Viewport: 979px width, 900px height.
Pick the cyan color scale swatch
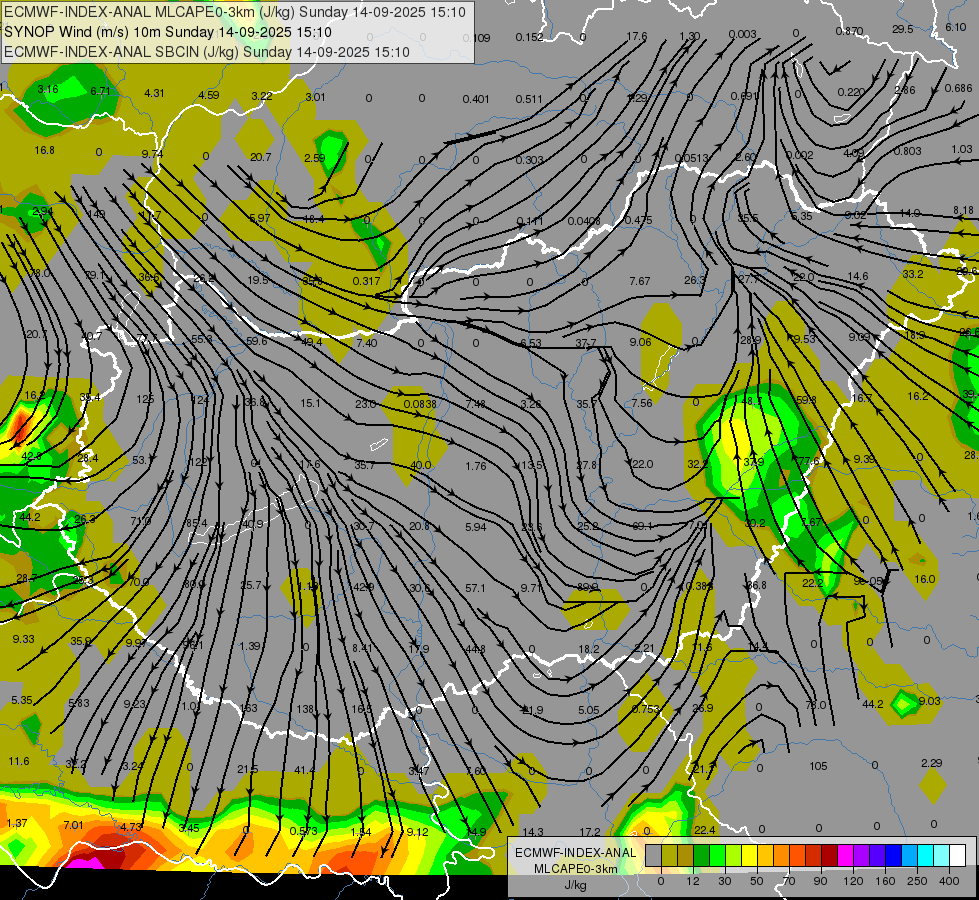click(x=925, y=855)
